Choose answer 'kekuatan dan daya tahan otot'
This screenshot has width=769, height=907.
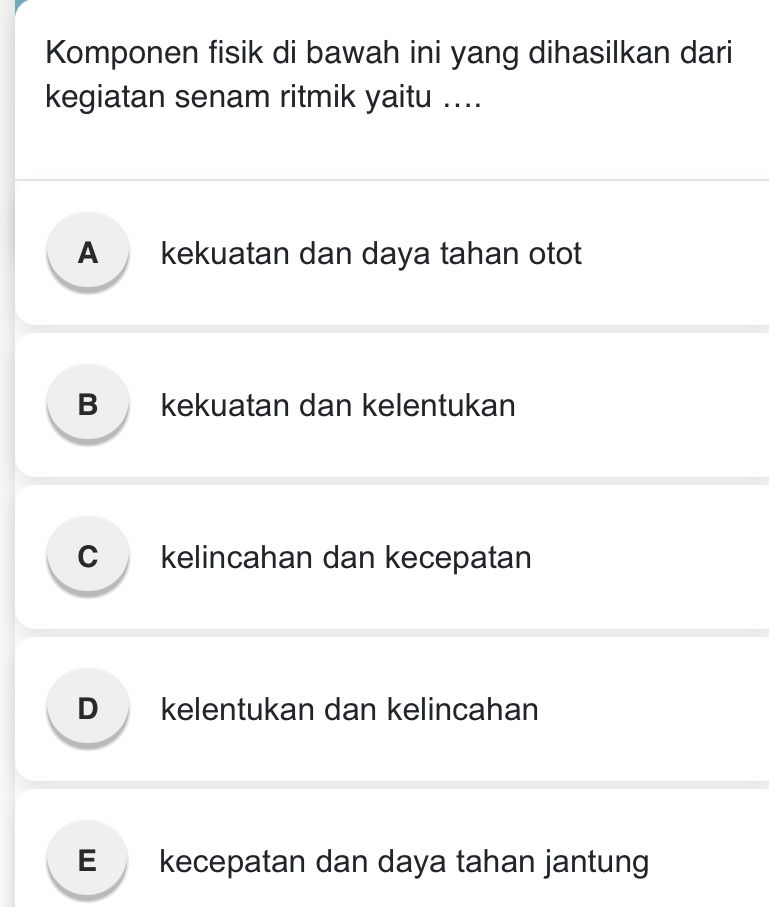coord(372,254)
